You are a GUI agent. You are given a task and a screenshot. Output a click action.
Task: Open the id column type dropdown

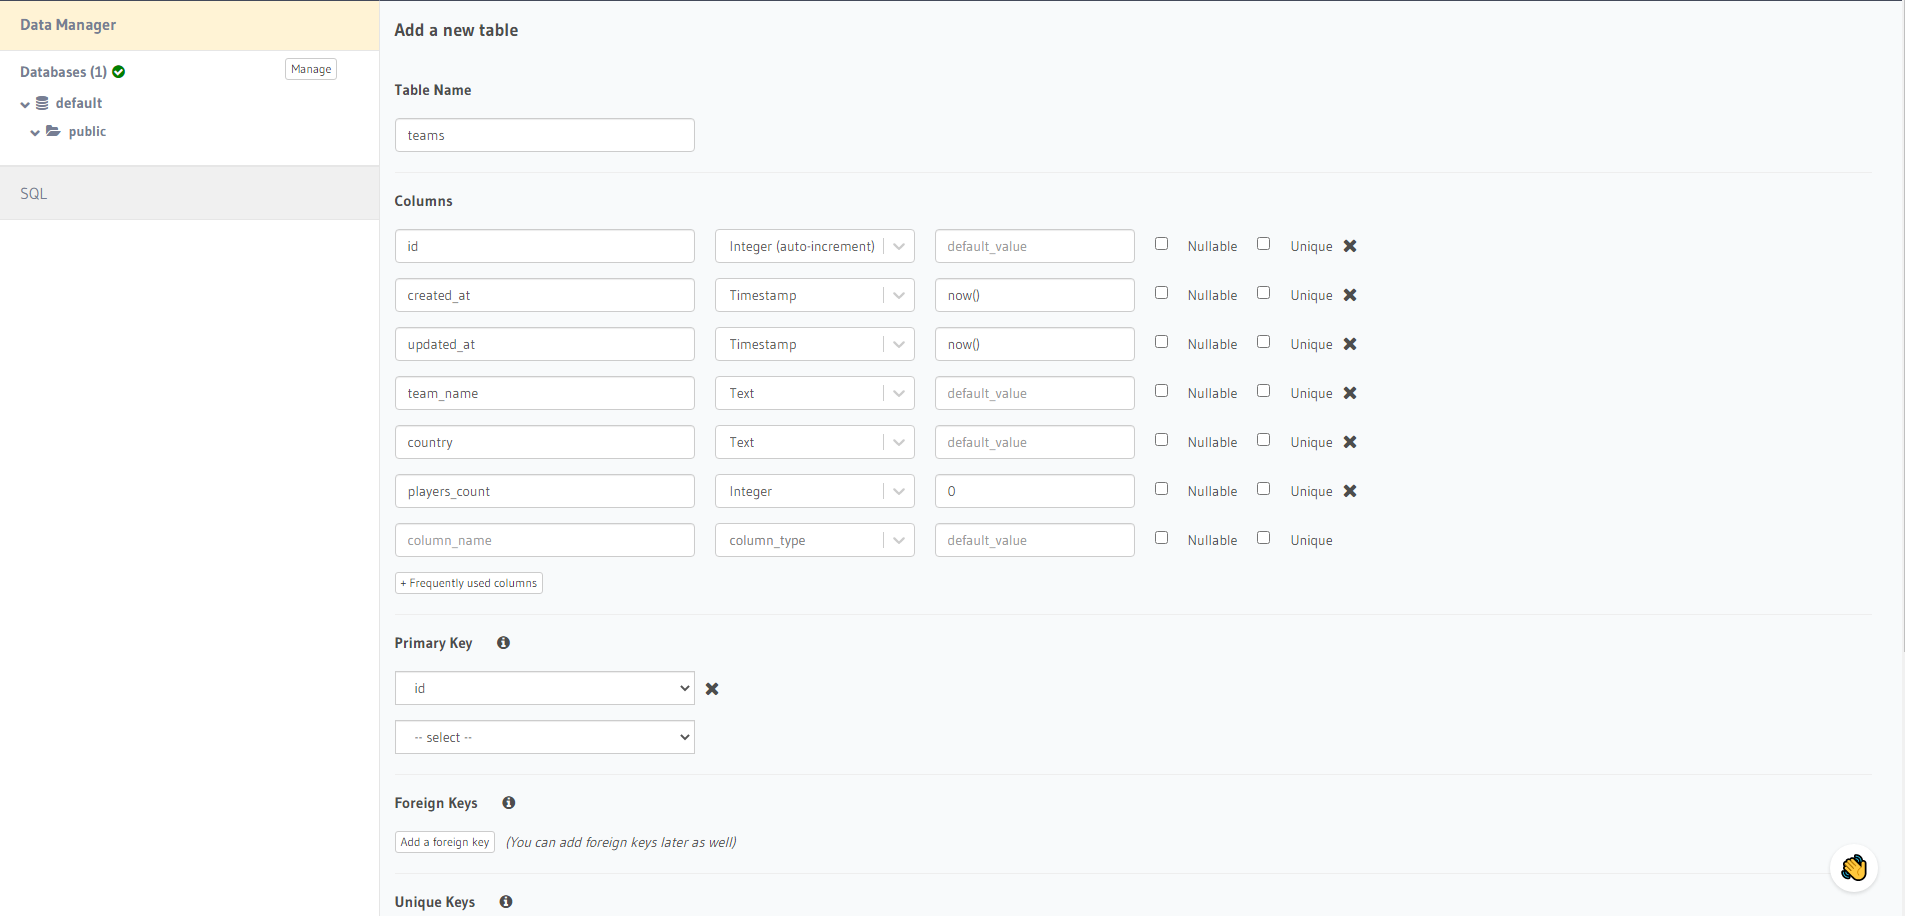pyautogui.click(x=815, y=246)
